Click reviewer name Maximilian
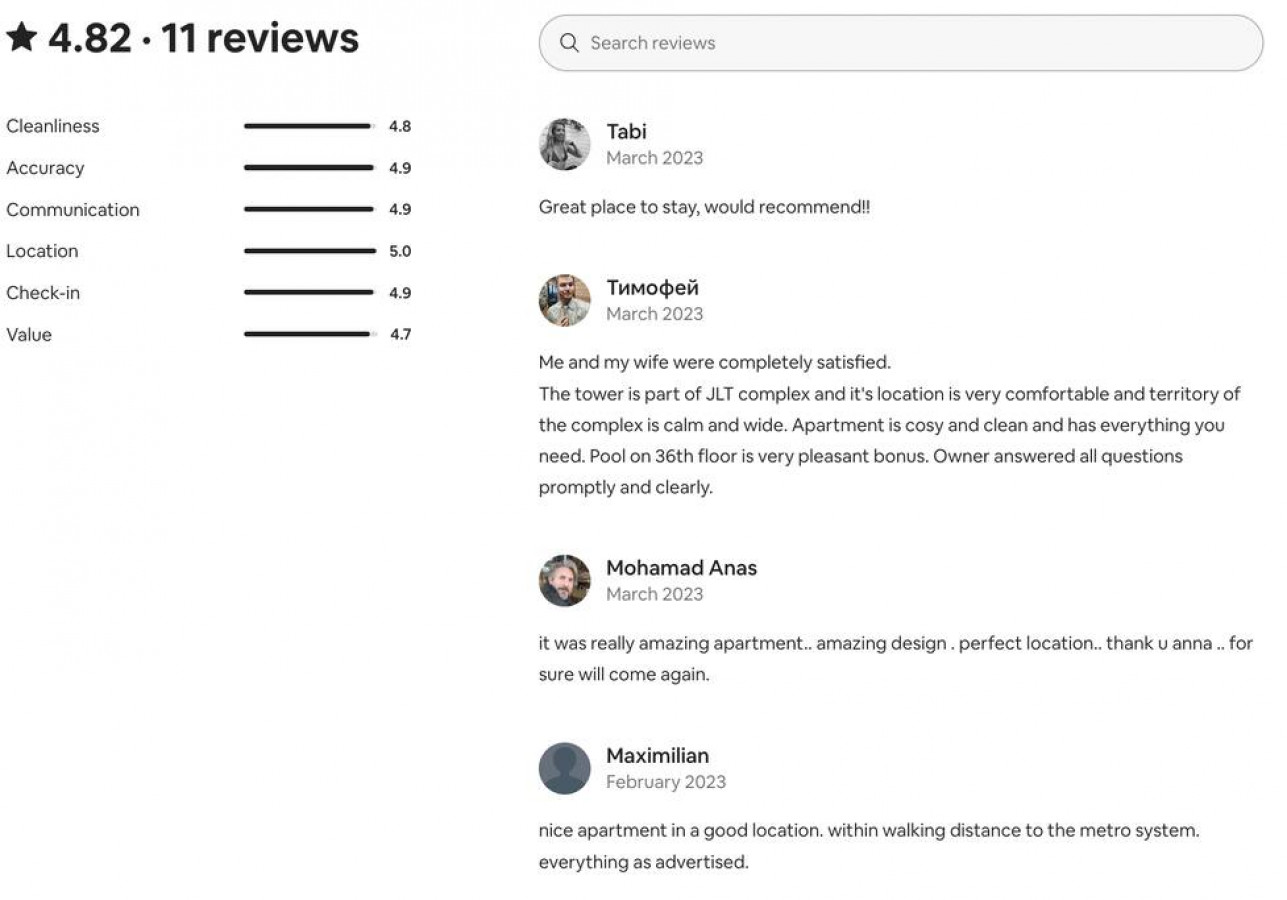Image resolution: width=1287 pixels, height=900 pixels. point(657,755)
